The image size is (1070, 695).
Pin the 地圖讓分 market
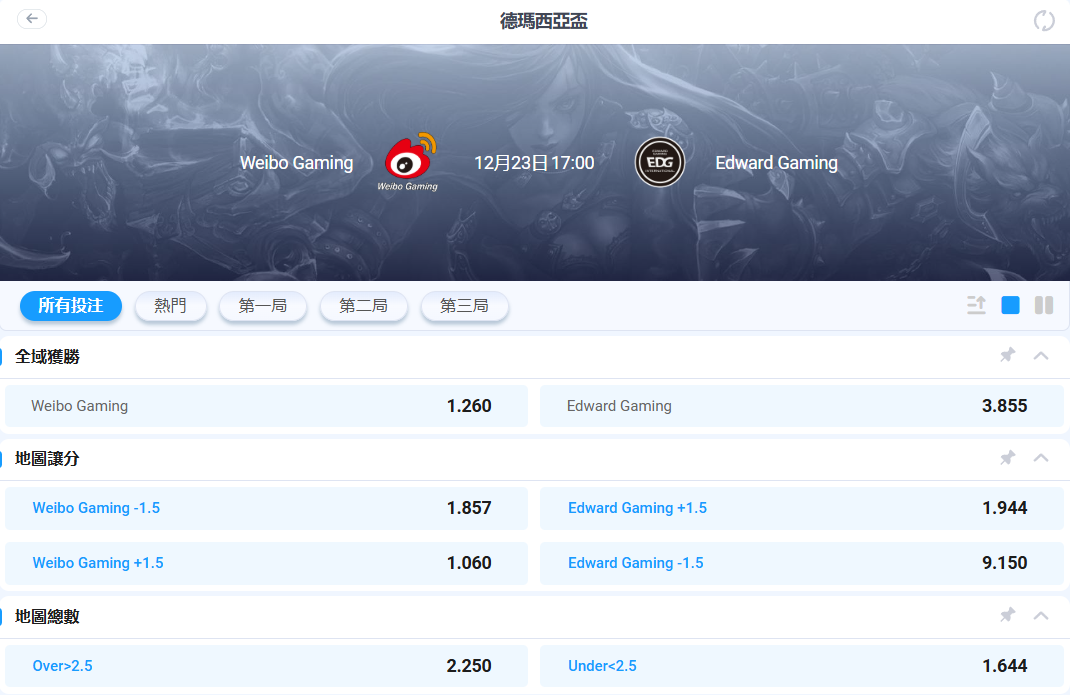click(1007, 457)
